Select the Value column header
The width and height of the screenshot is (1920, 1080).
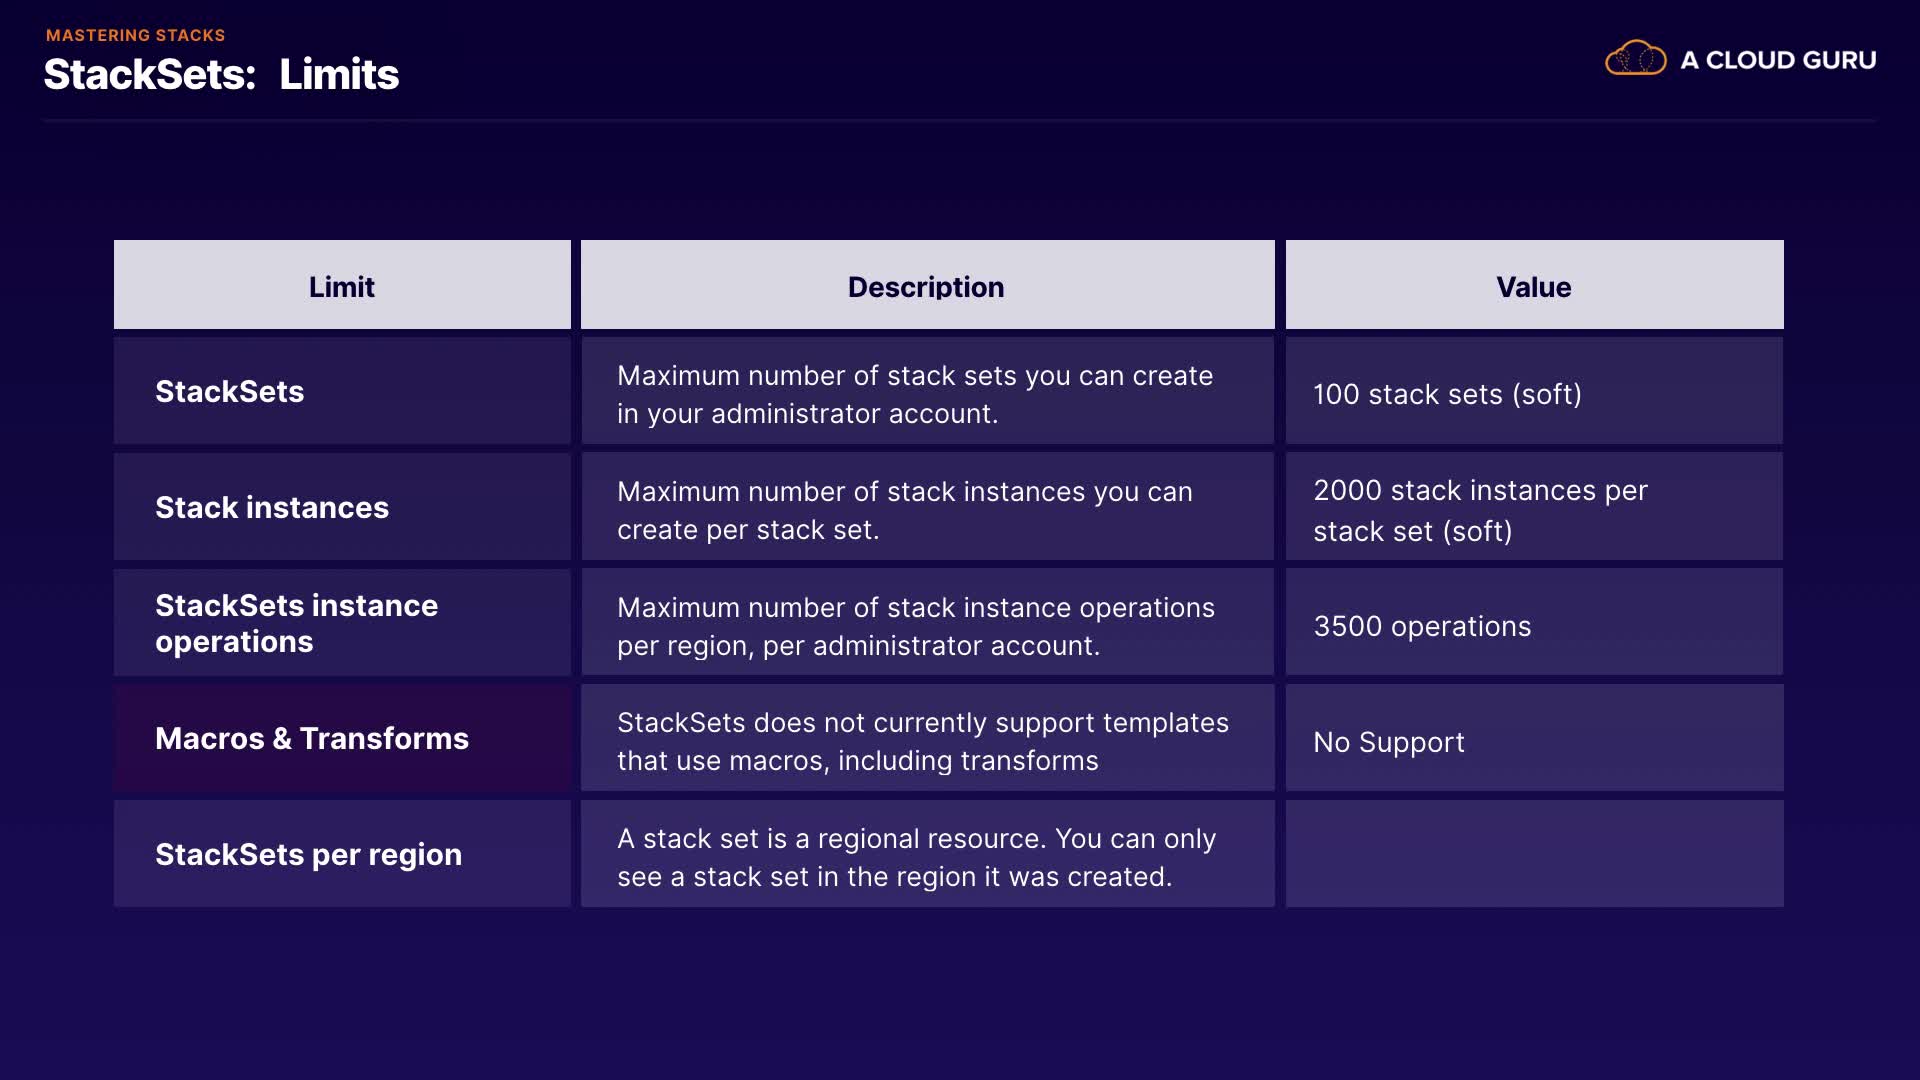click(x=1533, y=287)
